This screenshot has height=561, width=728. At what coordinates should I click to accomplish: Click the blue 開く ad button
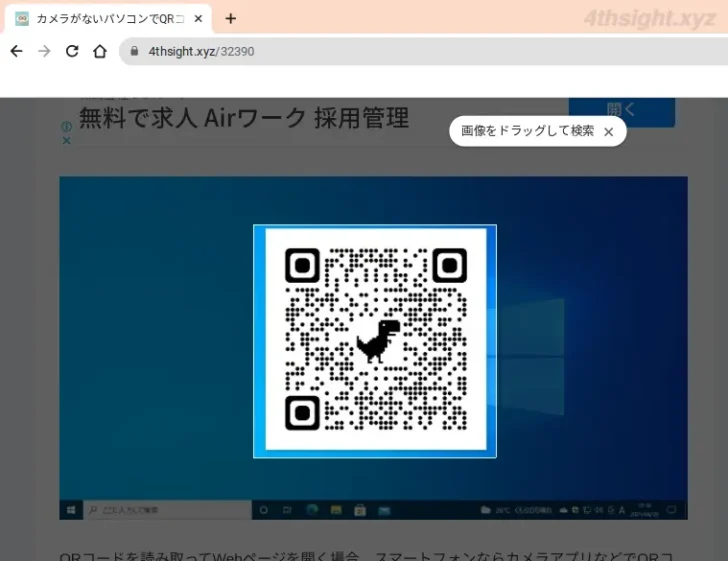click(x=622, y=111)
